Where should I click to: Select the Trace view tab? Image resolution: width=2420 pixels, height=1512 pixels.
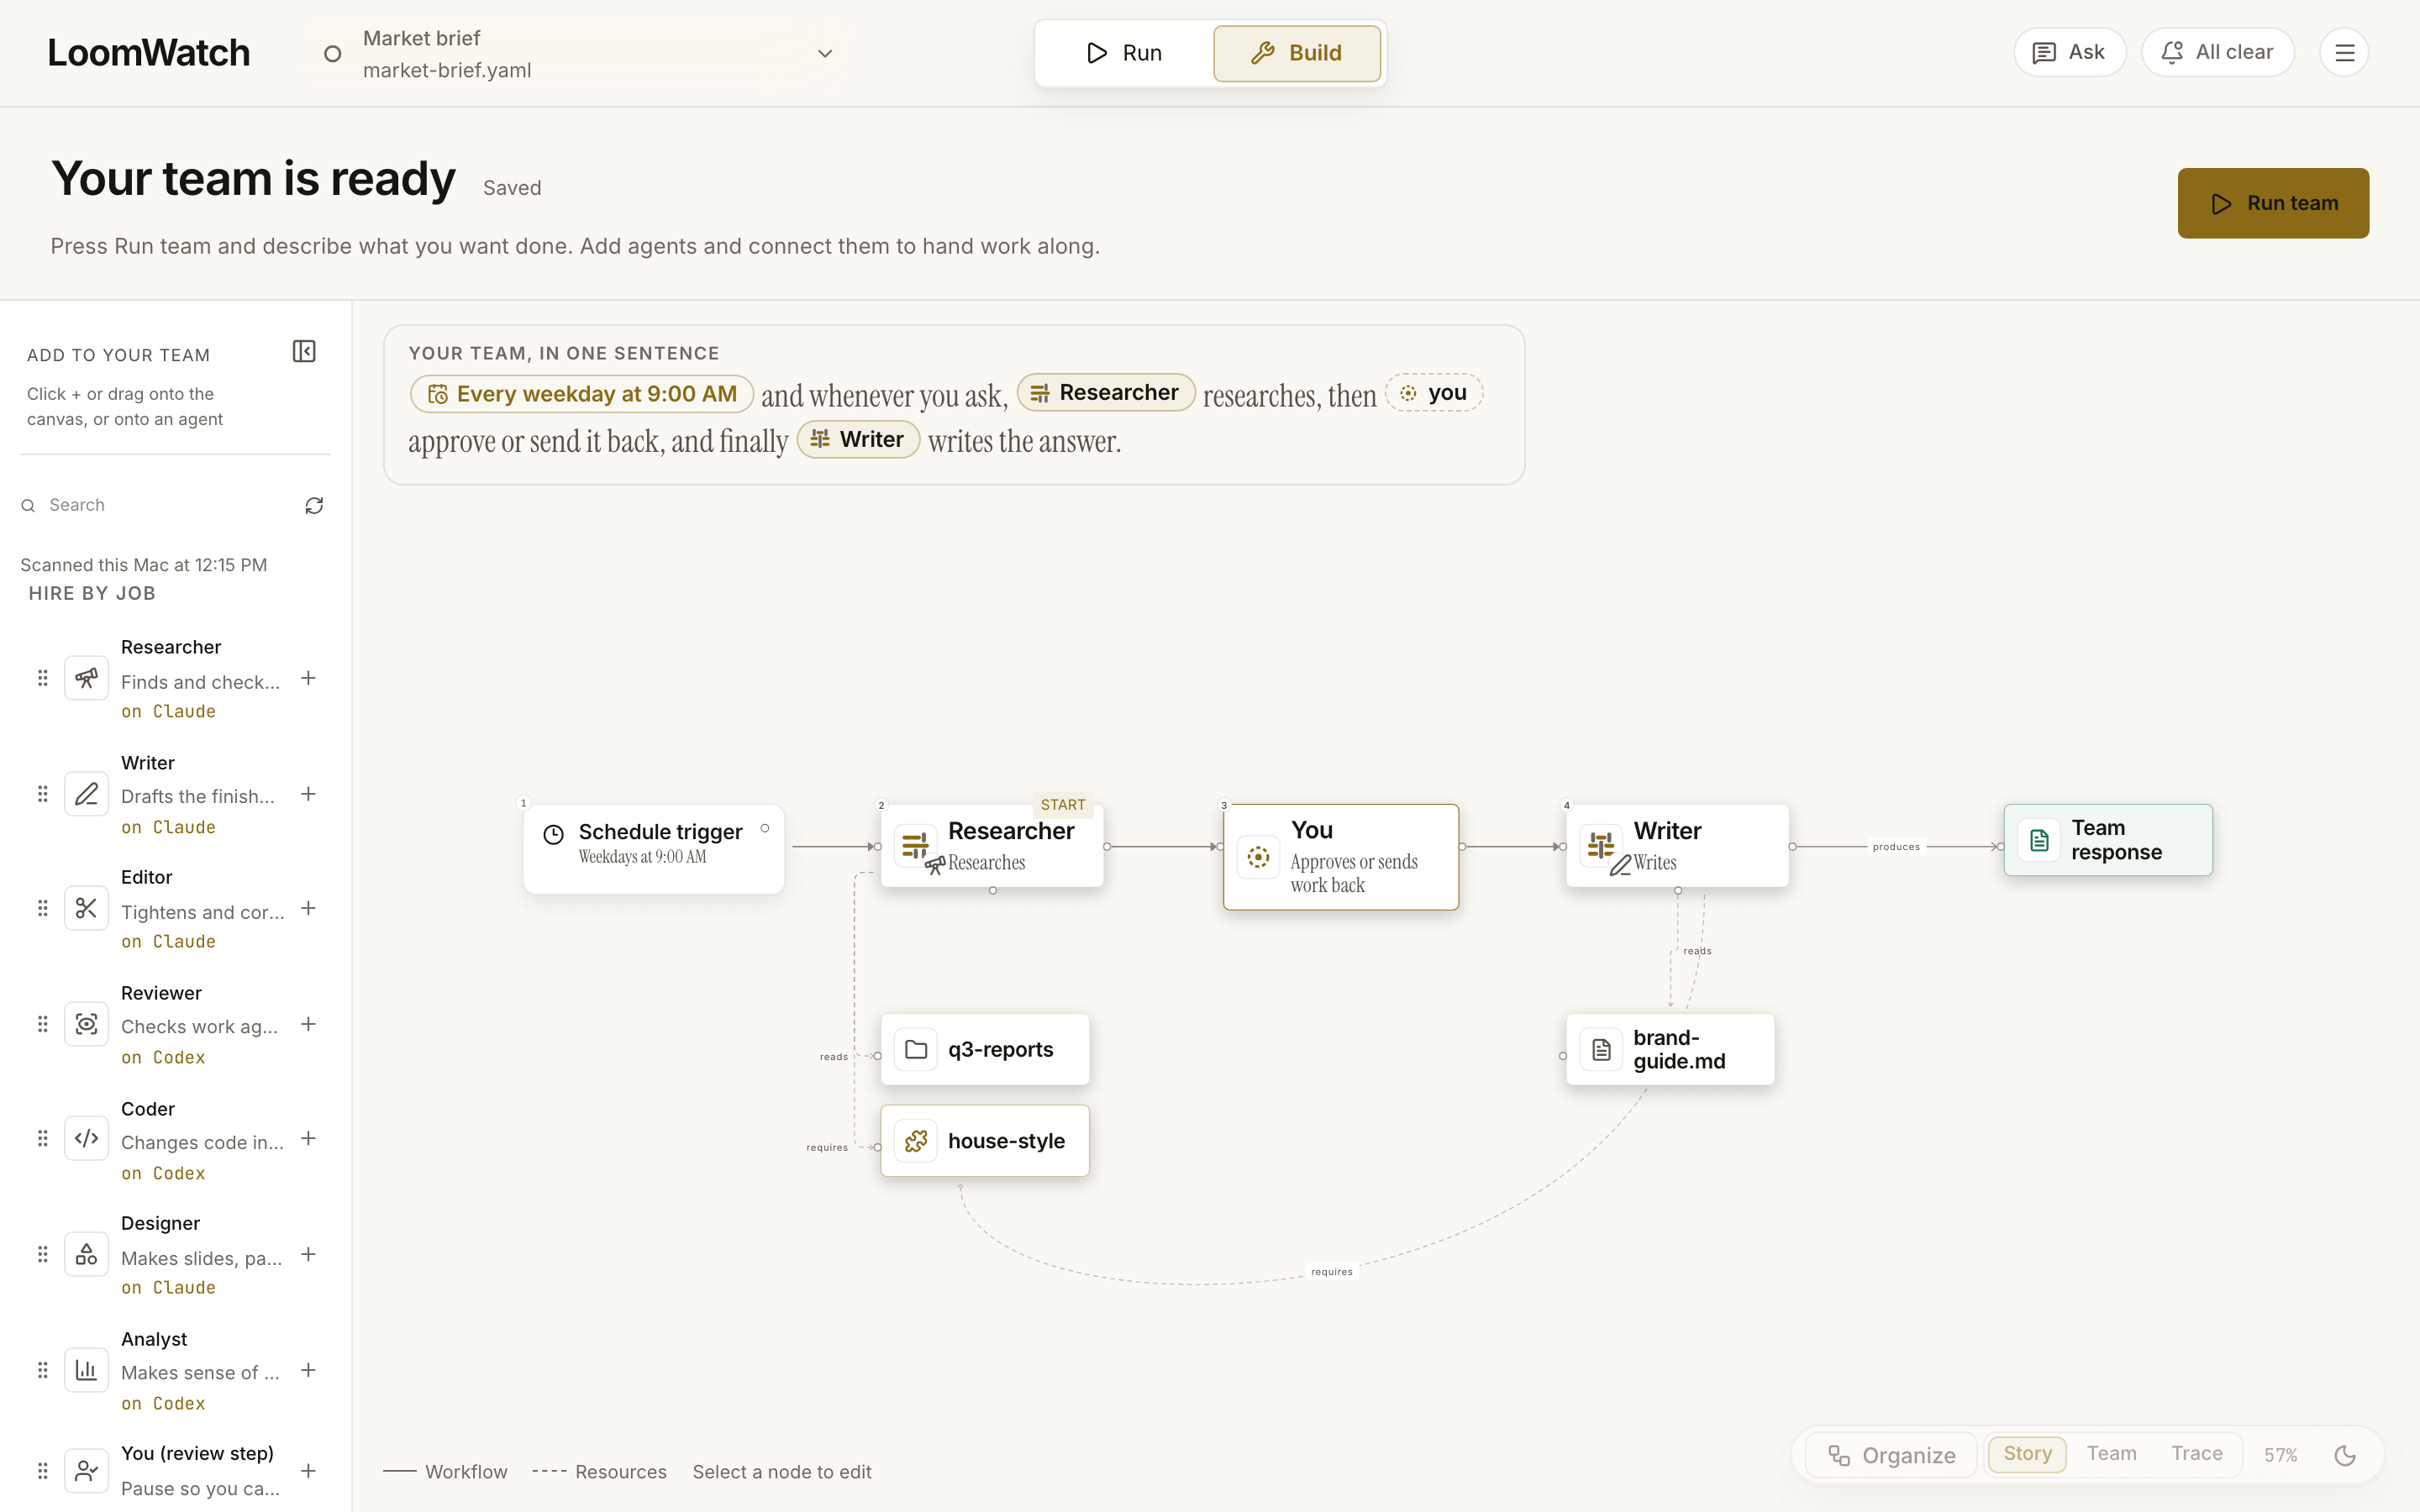coord(2196,1453)
